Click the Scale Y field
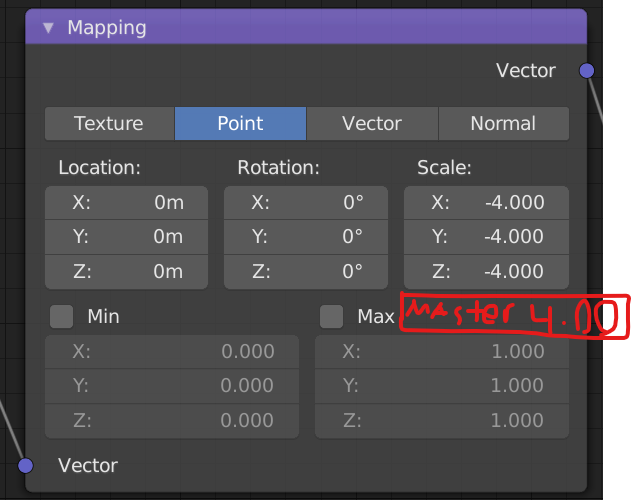The image size is (632, 500). 486,237
